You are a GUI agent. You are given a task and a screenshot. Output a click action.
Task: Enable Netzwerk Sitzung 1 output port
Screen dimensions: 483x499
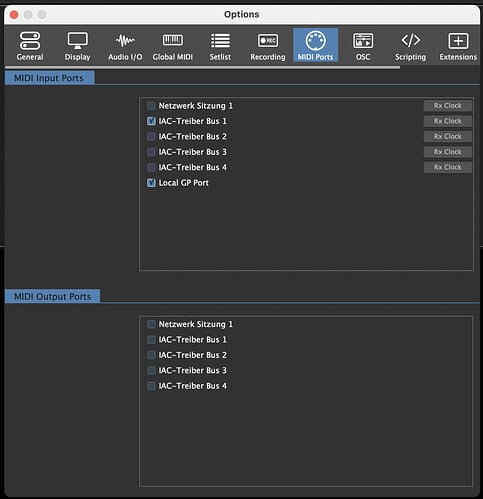coord(151,324)
